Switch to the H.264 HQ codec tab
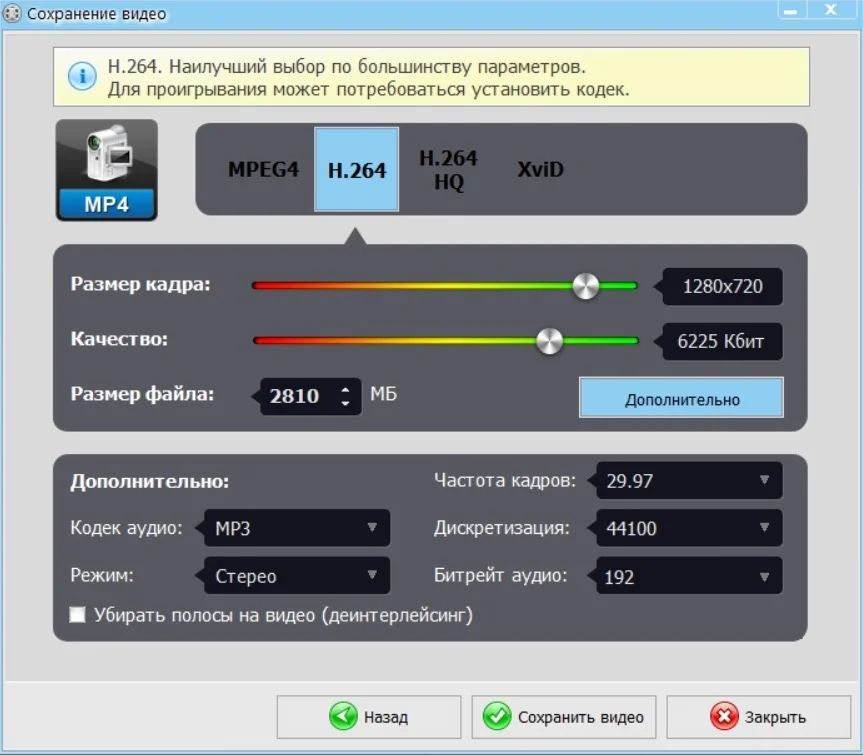 449,169
